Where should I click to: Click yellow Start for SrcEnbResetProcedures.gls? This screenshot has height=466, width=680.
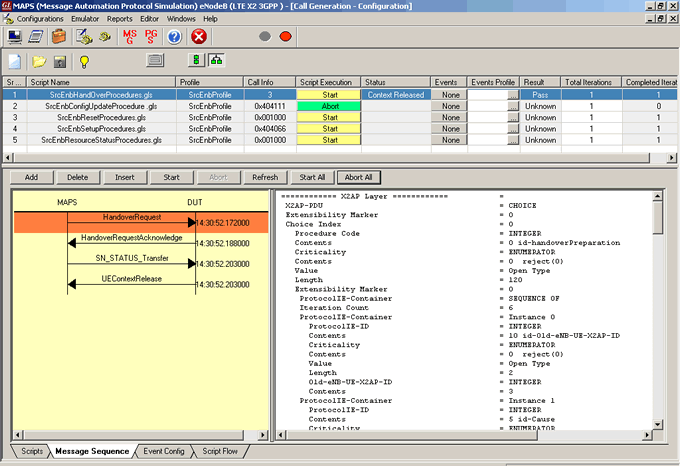(329, 117)
